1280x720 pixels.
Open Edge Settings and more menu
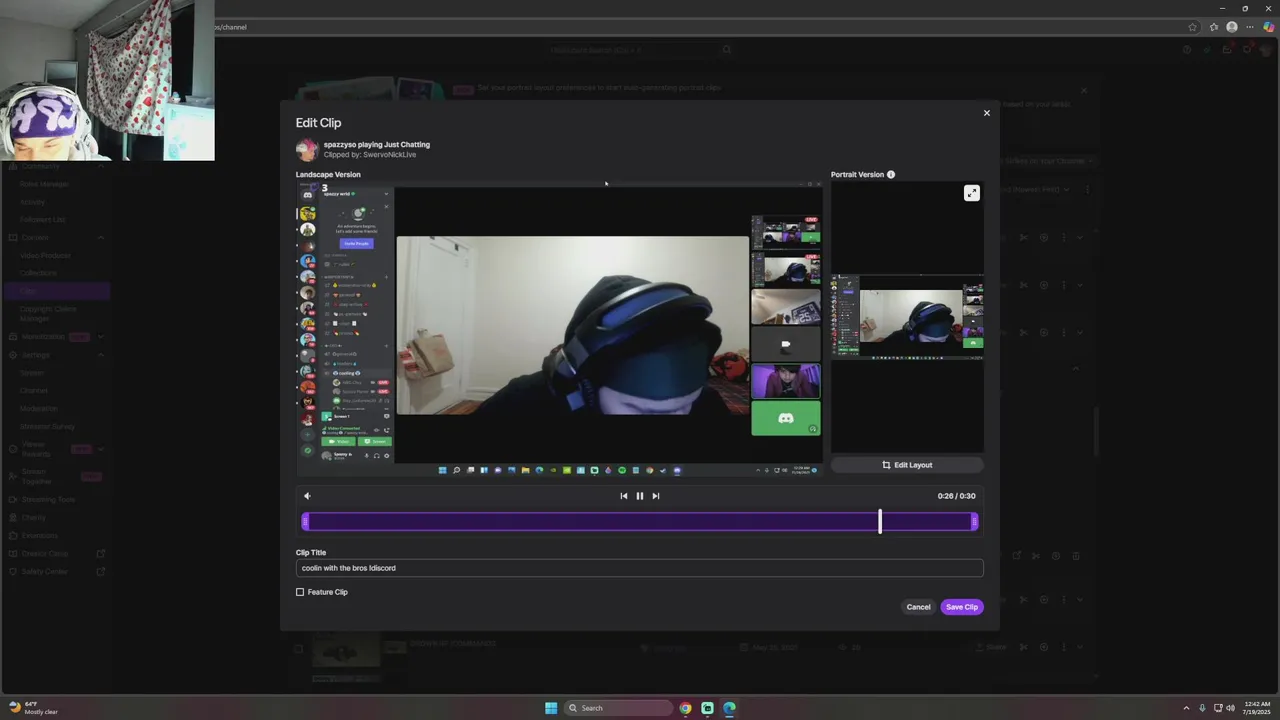1250,27
